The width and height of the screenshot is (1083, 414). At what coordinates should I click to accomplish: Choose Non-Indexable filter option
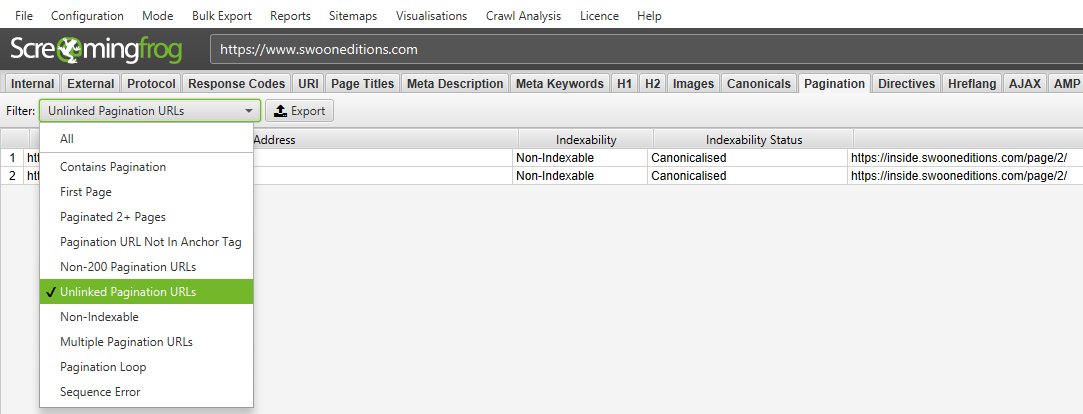146,317
